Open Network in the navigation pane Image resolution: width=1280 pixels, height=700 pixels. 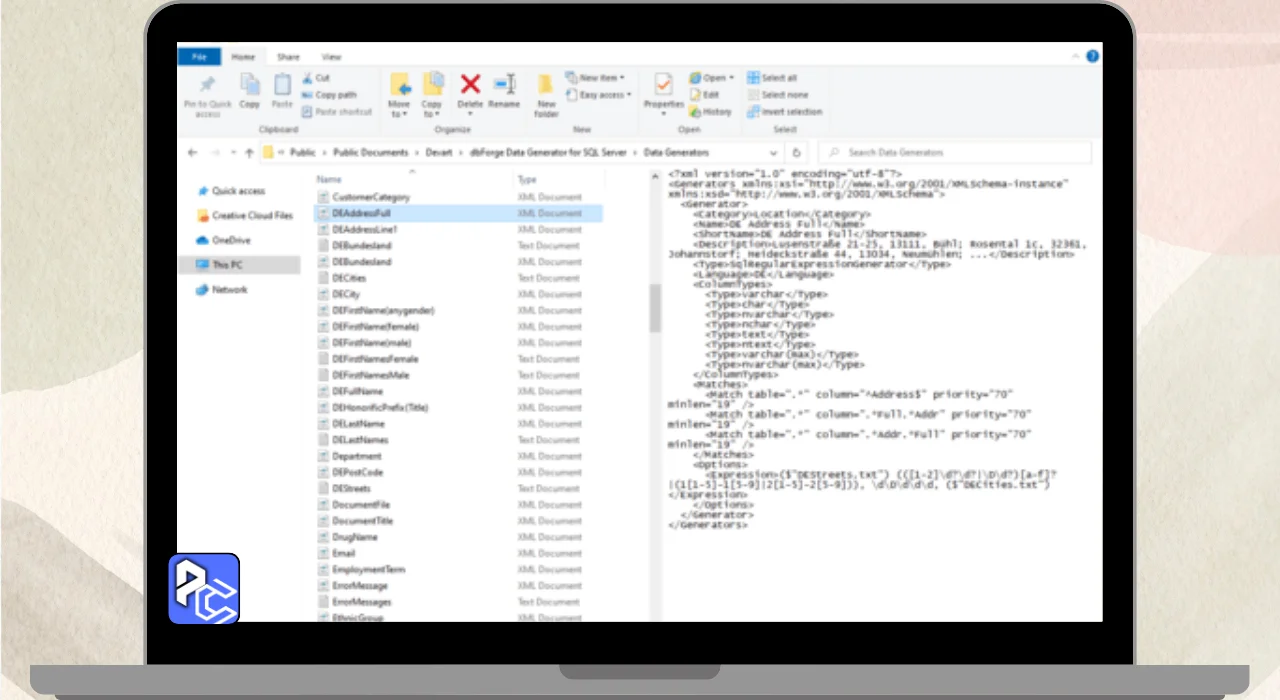tap(222, 289)
